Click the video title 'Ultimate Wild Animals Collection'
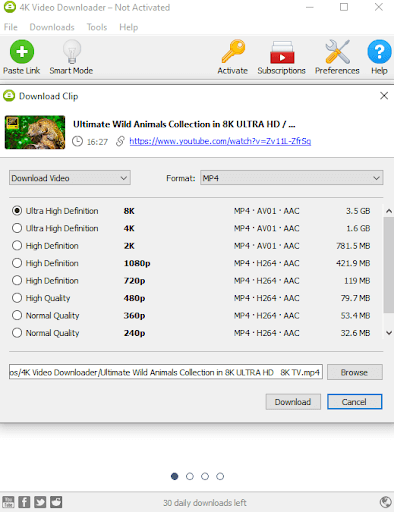 [184, 124]
